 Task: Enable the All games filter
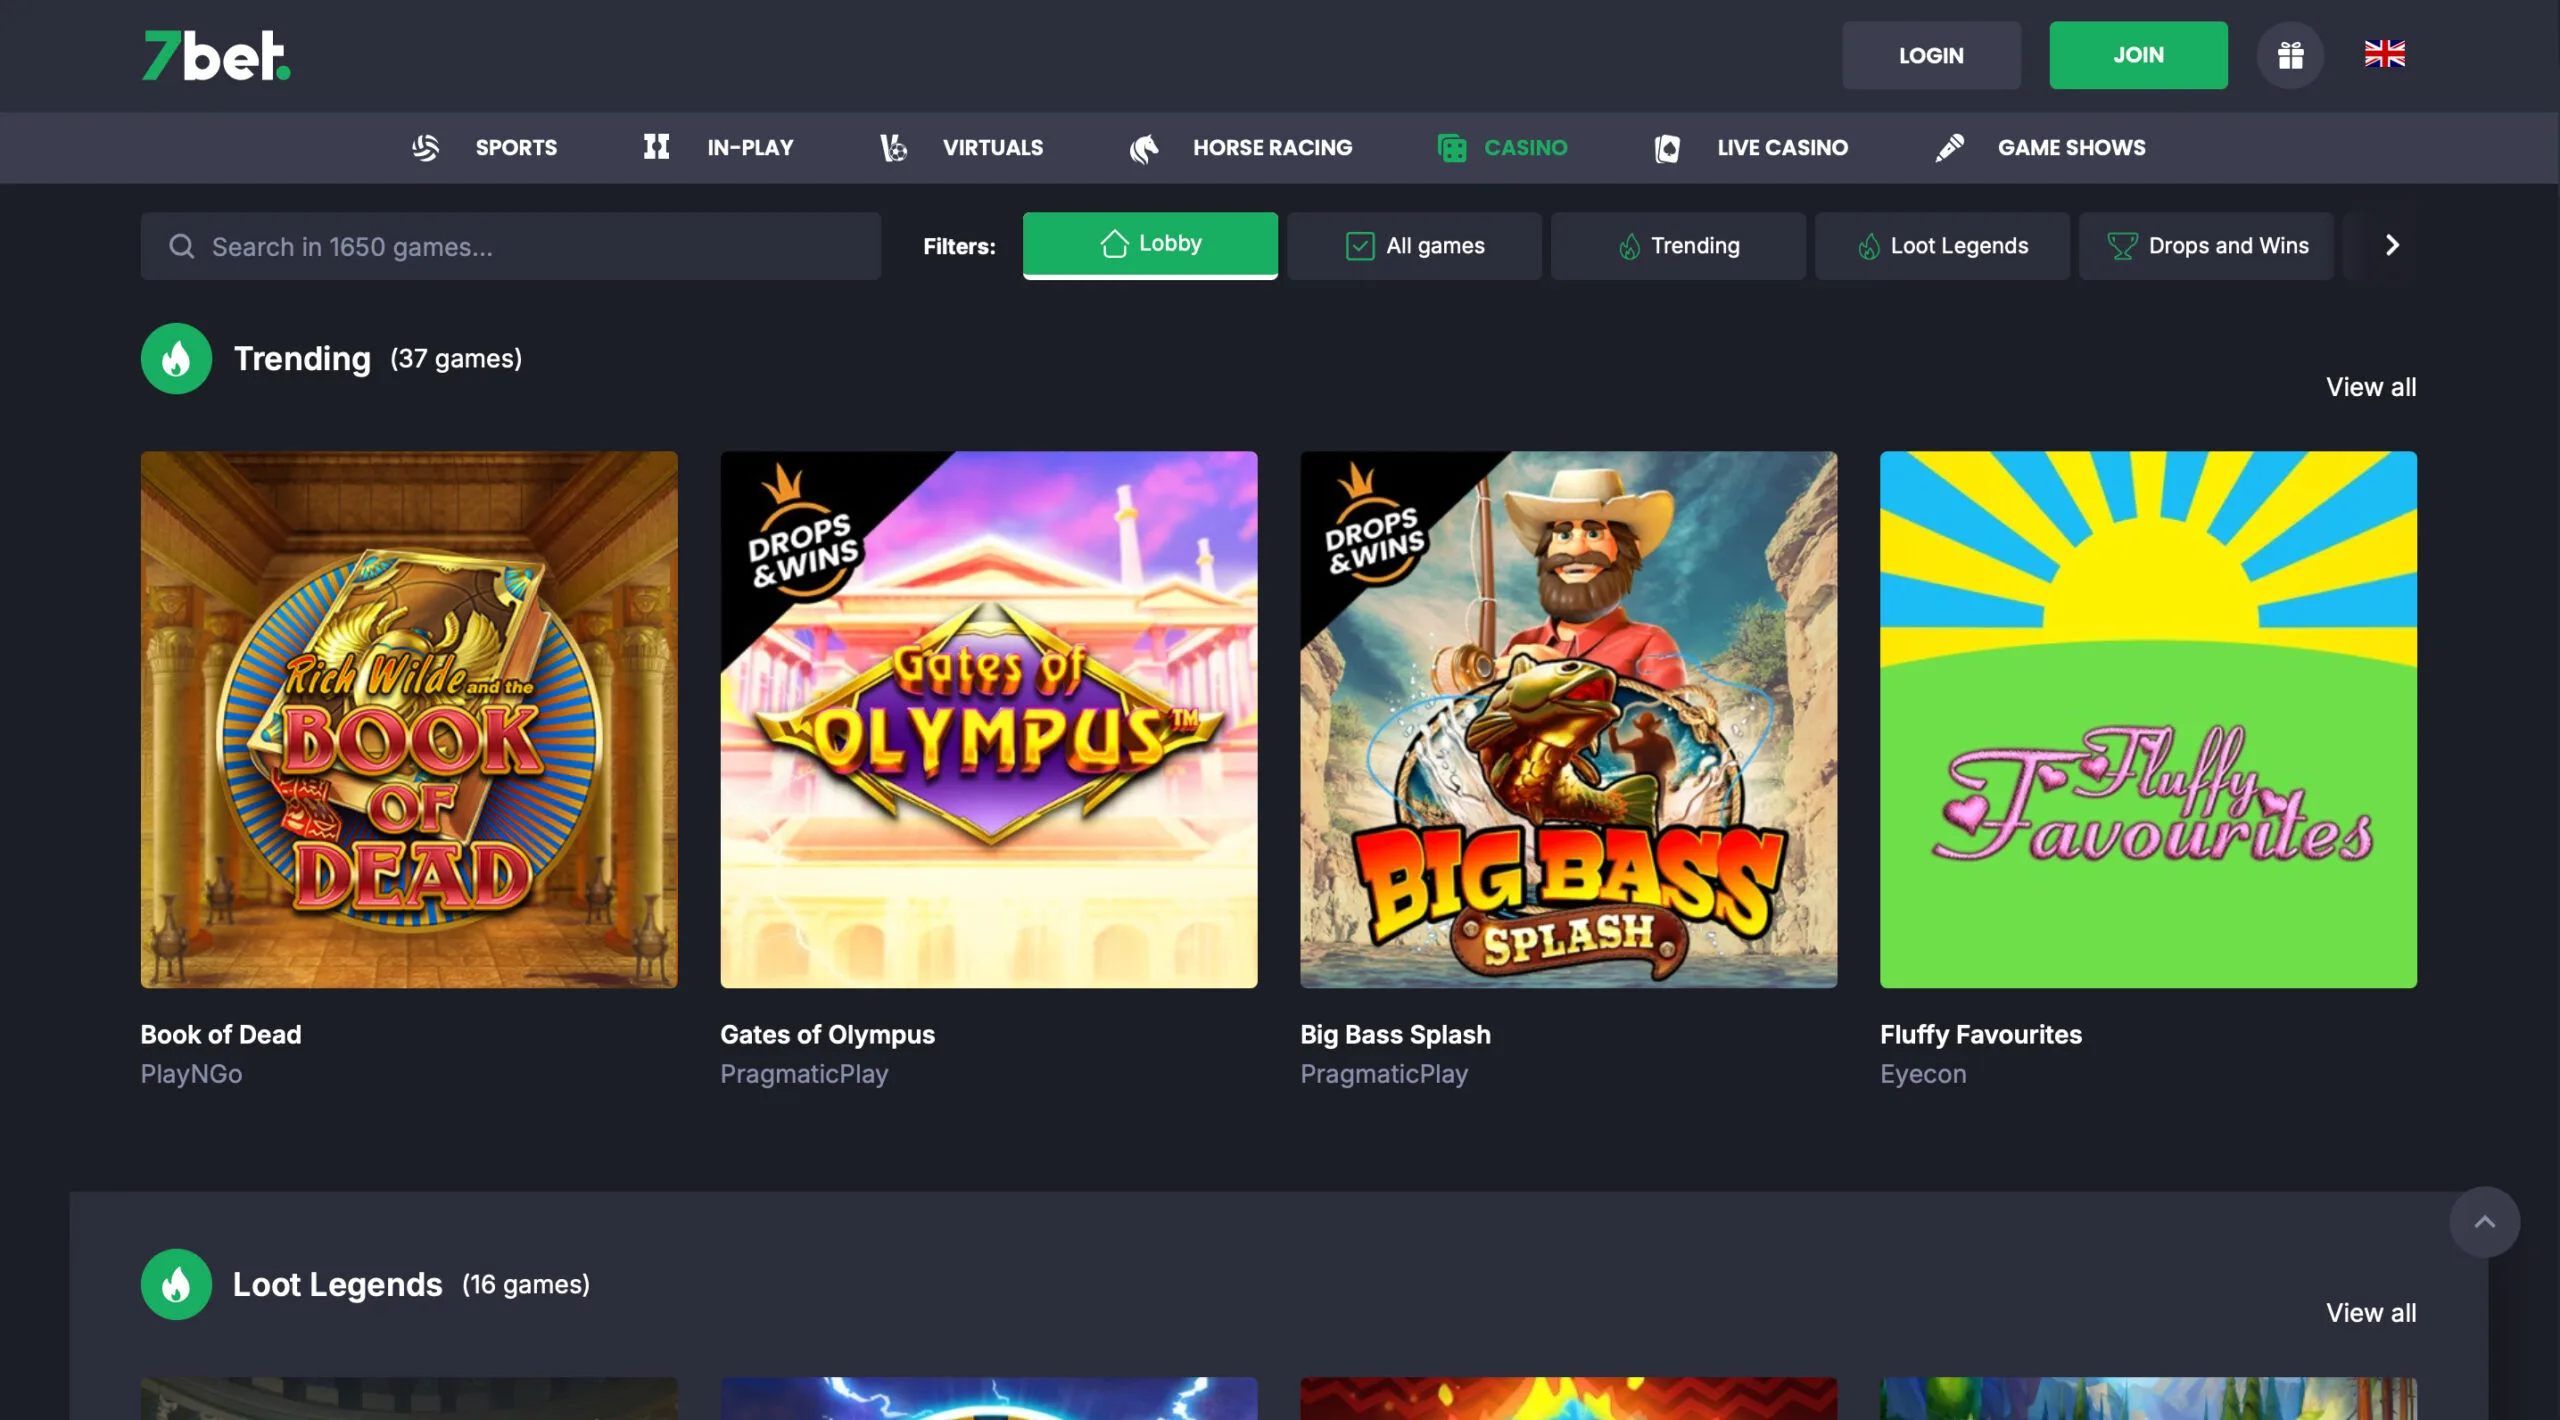[x=1414, y=245]
